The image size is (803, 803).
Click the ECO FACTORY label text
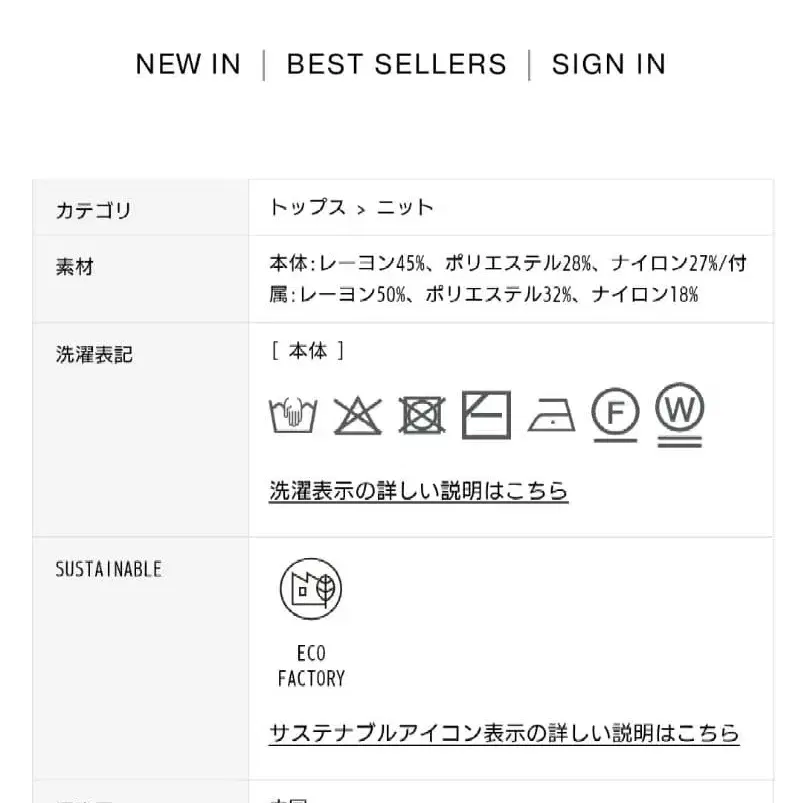pos(311,666)
